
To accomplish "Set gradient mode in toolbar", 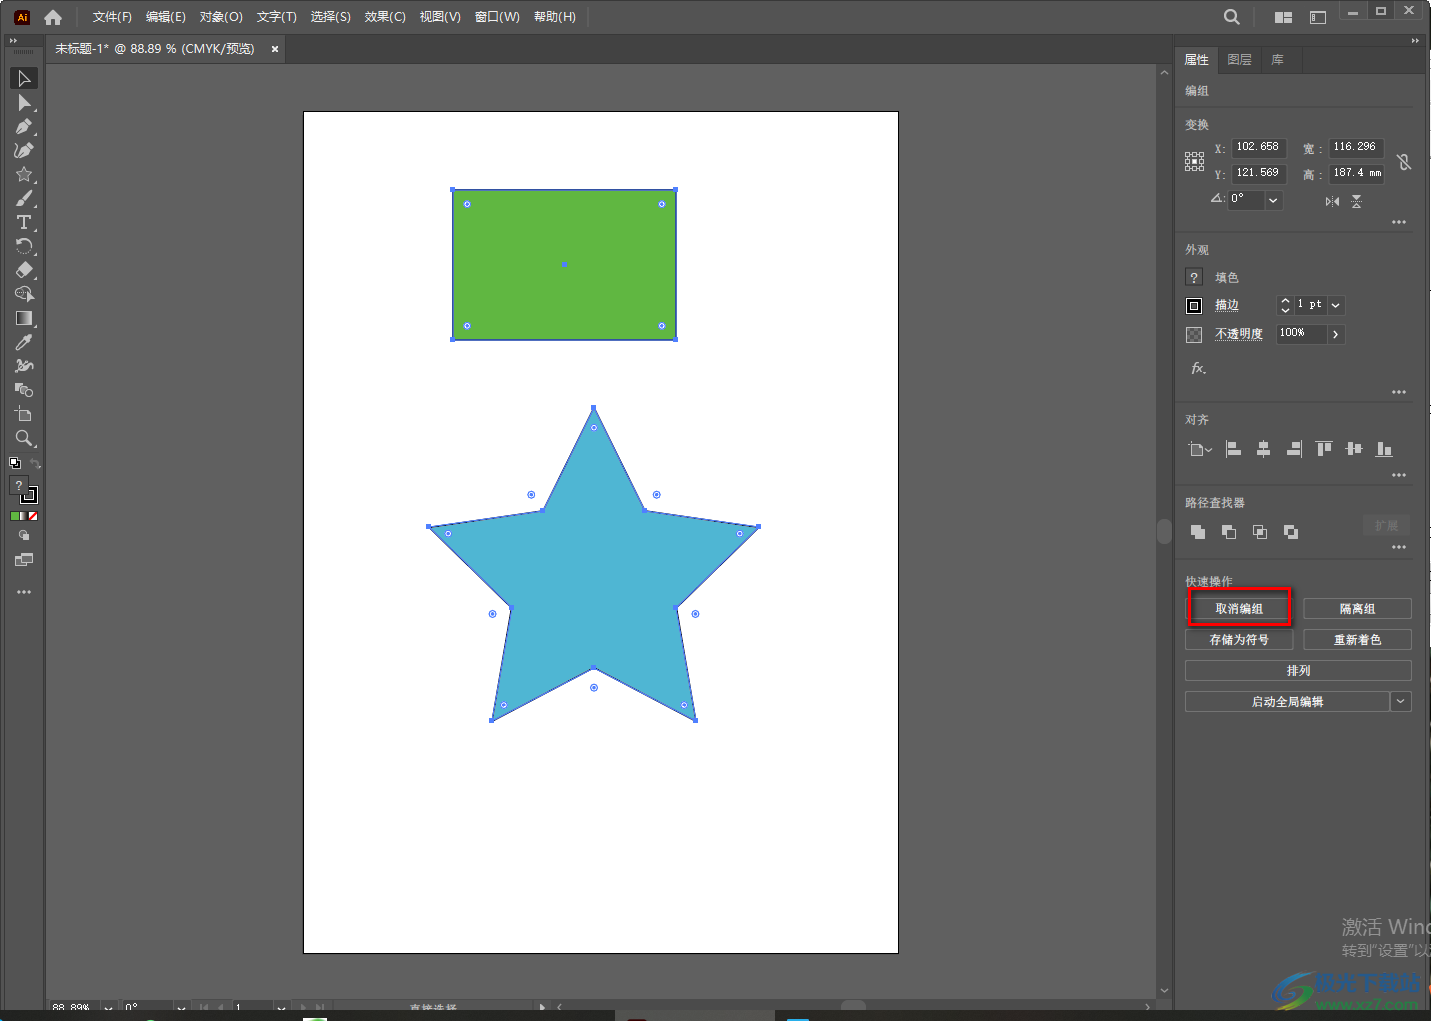I will pyautogui.click(x=24, y=516).
